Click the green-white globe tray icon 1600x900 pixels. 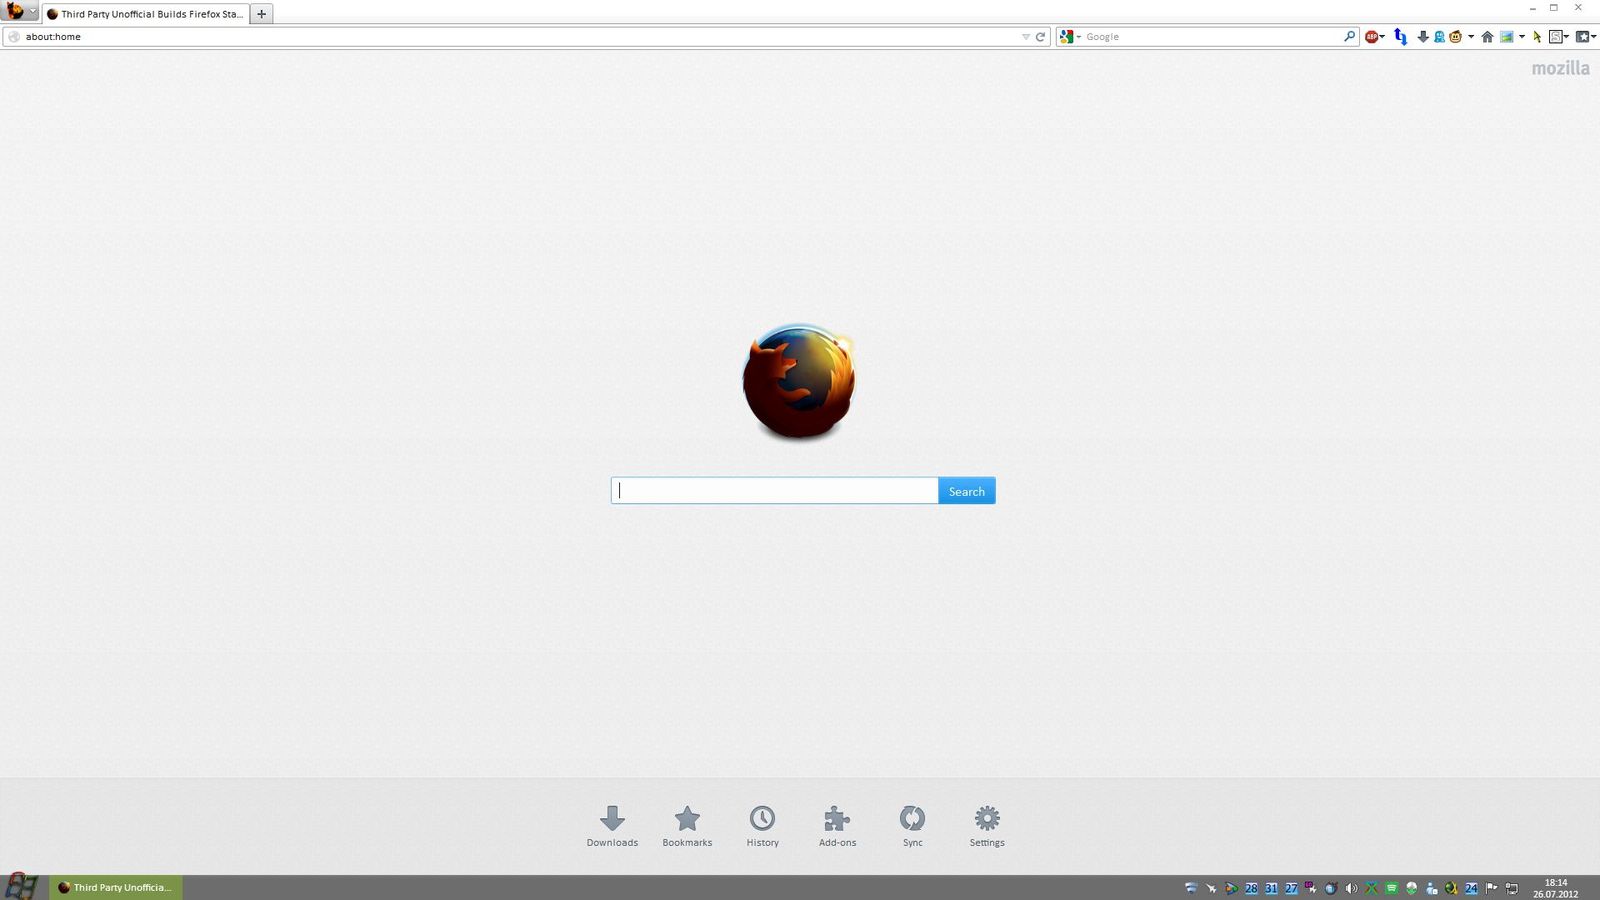tap(1411, 888)
